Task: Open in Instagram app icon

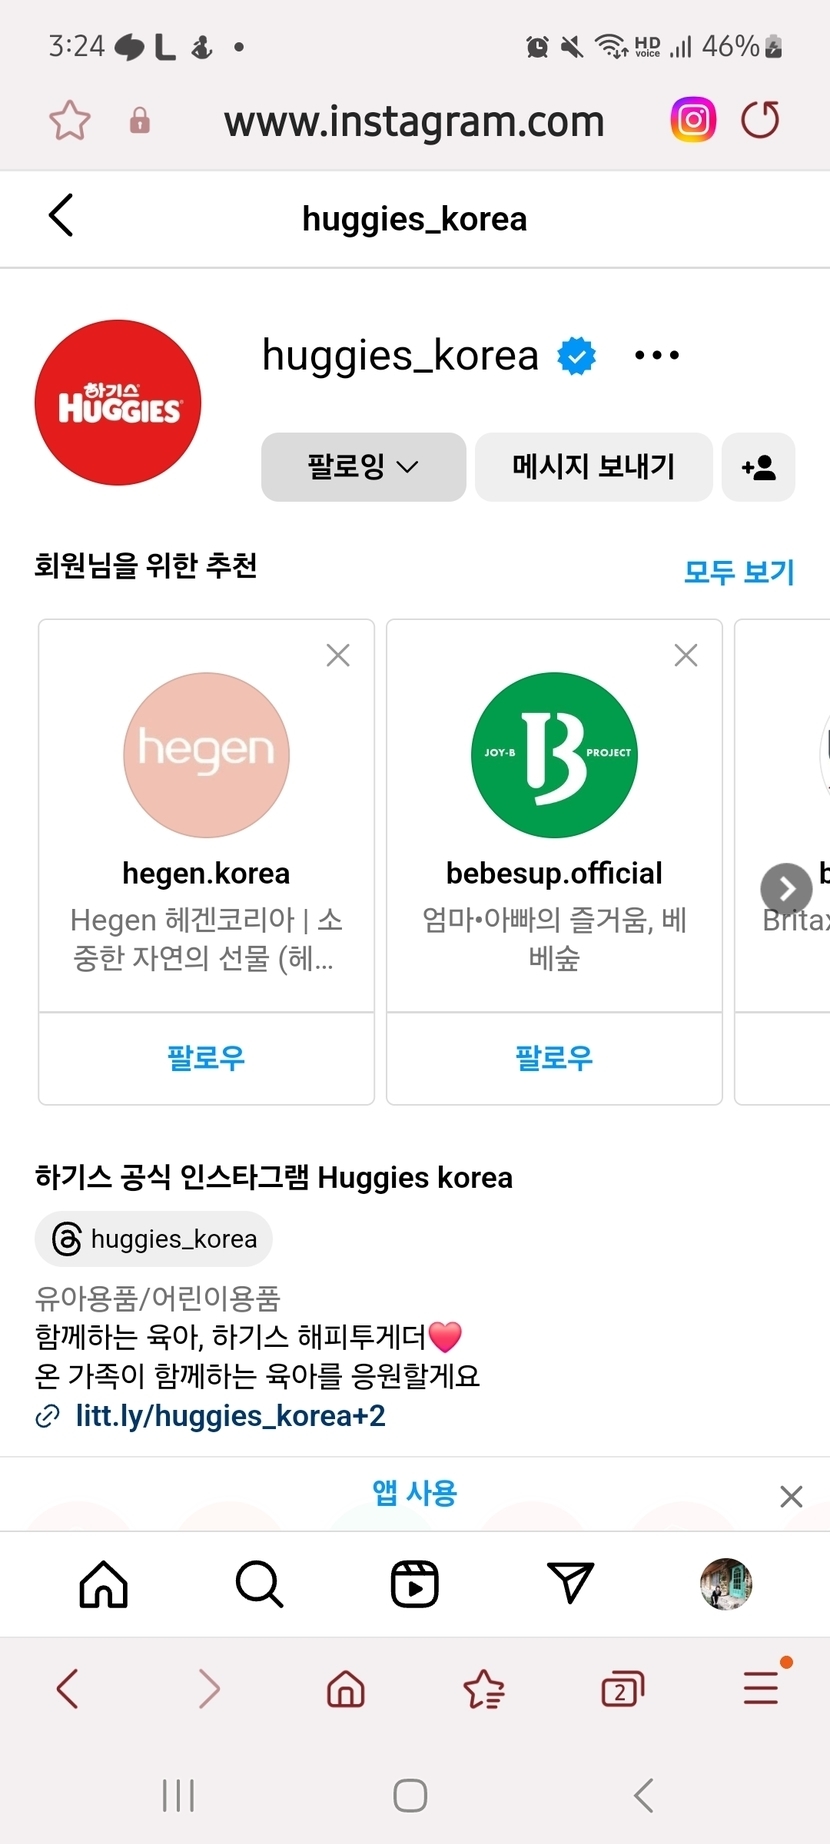Action: point(693,121)
